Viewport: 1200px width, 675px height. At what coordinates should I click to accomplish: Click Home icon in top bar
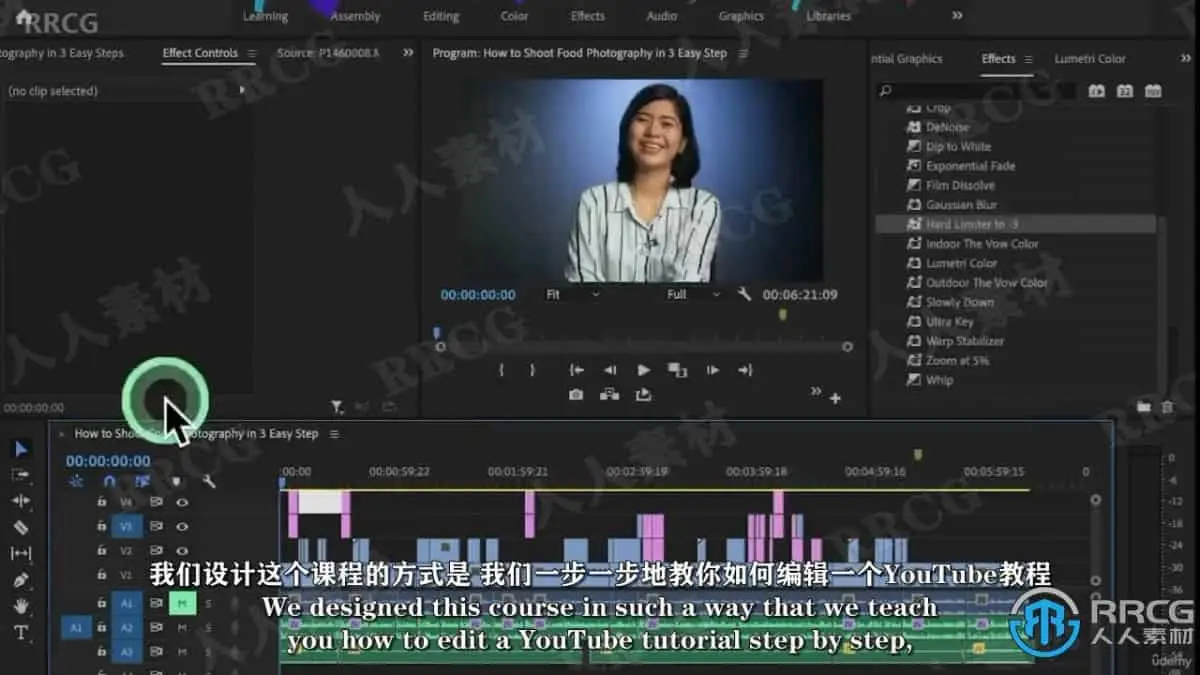pos(23,16)
